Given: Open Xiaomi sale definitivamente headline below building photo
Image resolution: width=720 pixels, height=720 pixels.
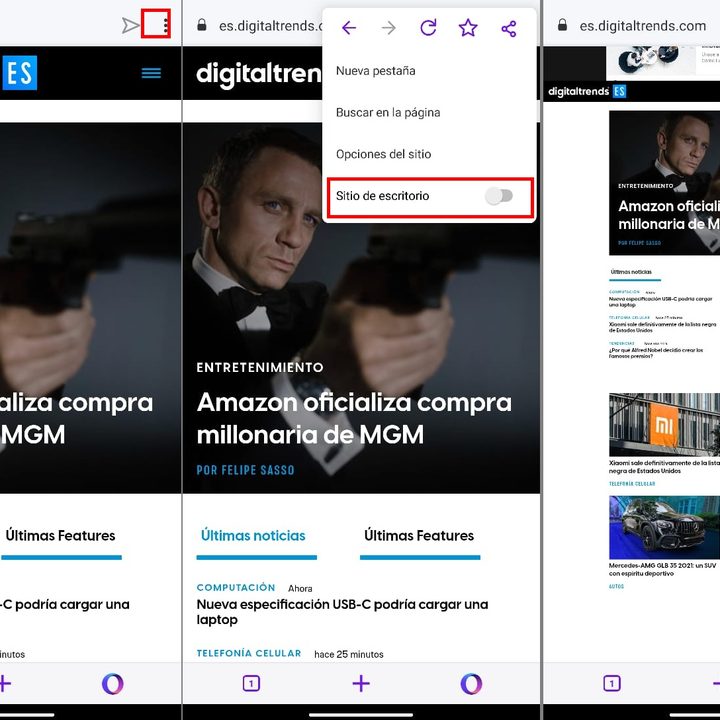Looking at the screenshot, I should (x=664, y=467).
